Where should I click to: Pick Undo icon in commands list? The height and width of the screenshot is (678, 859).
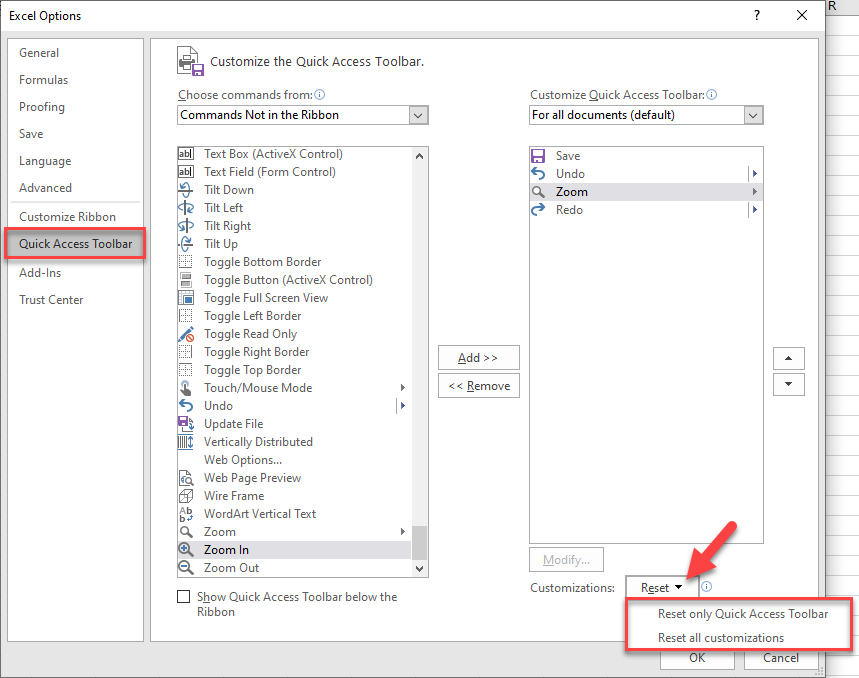[186, 406]
